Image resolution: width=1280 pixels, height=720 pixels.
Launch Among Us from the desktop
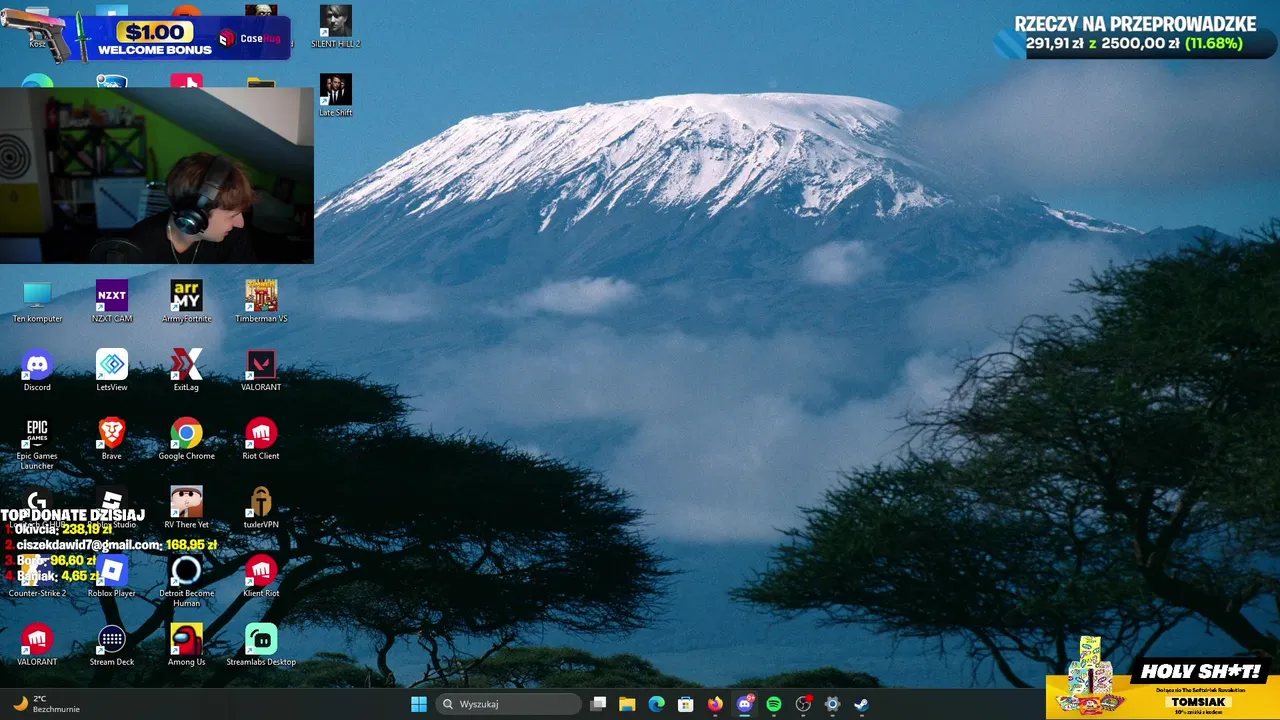[186, 645]
